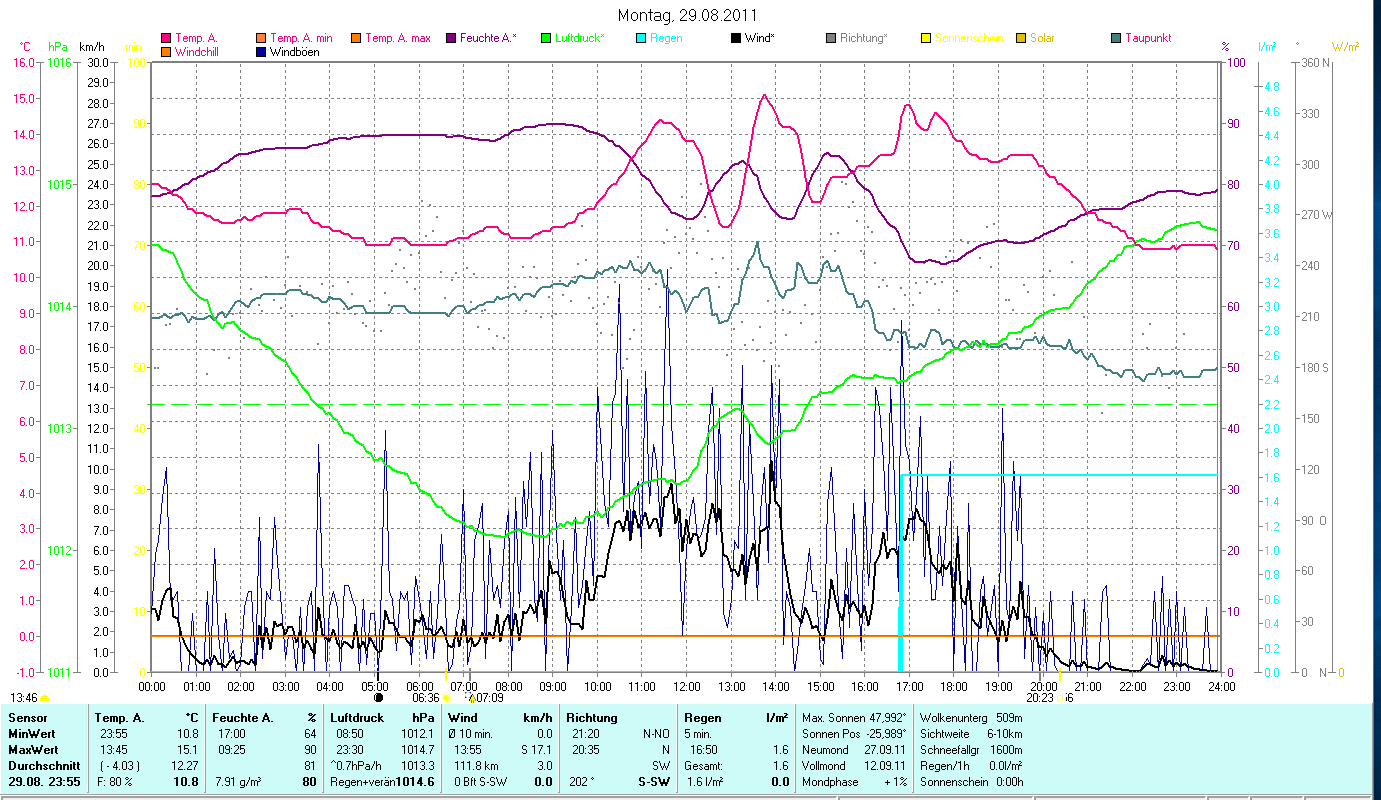Click the Sonnen Pos -25,989° entry
This screenshot has height=800, width=1381.
[x=854, y=733]
